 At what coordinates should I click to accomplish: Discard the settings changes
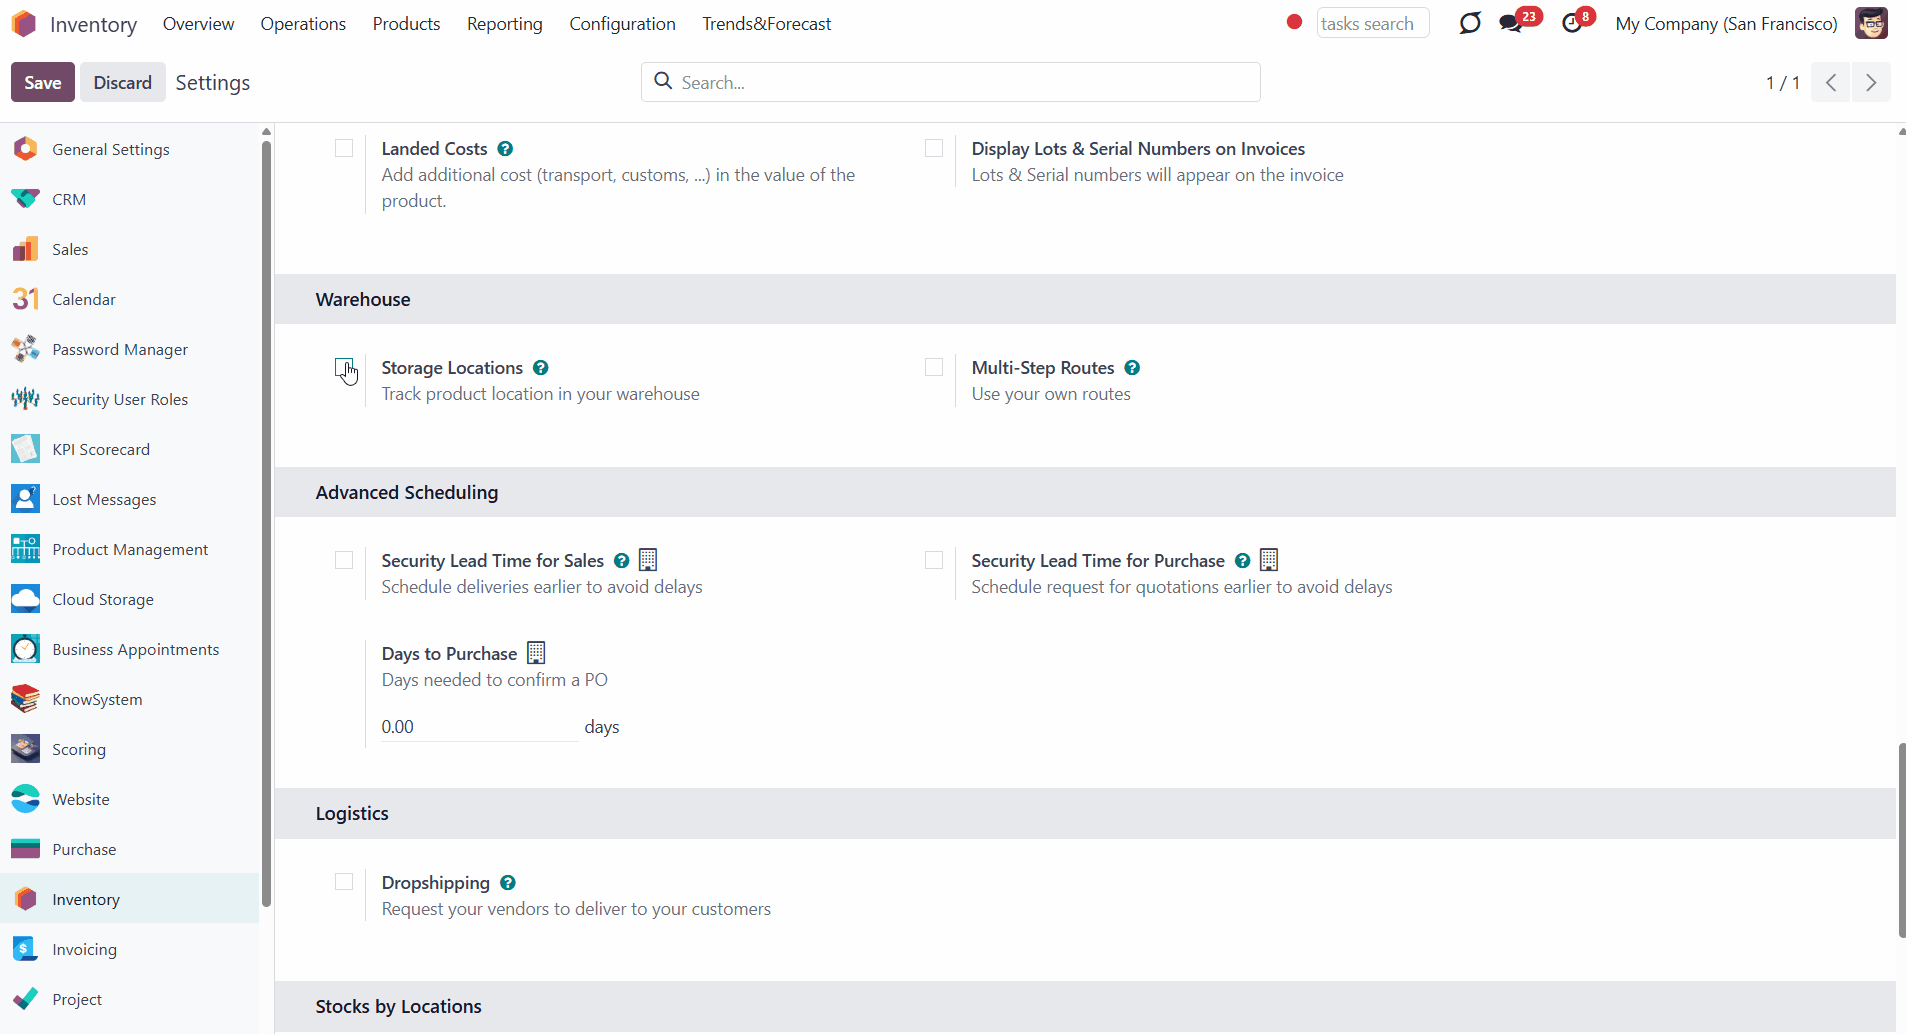122,82
